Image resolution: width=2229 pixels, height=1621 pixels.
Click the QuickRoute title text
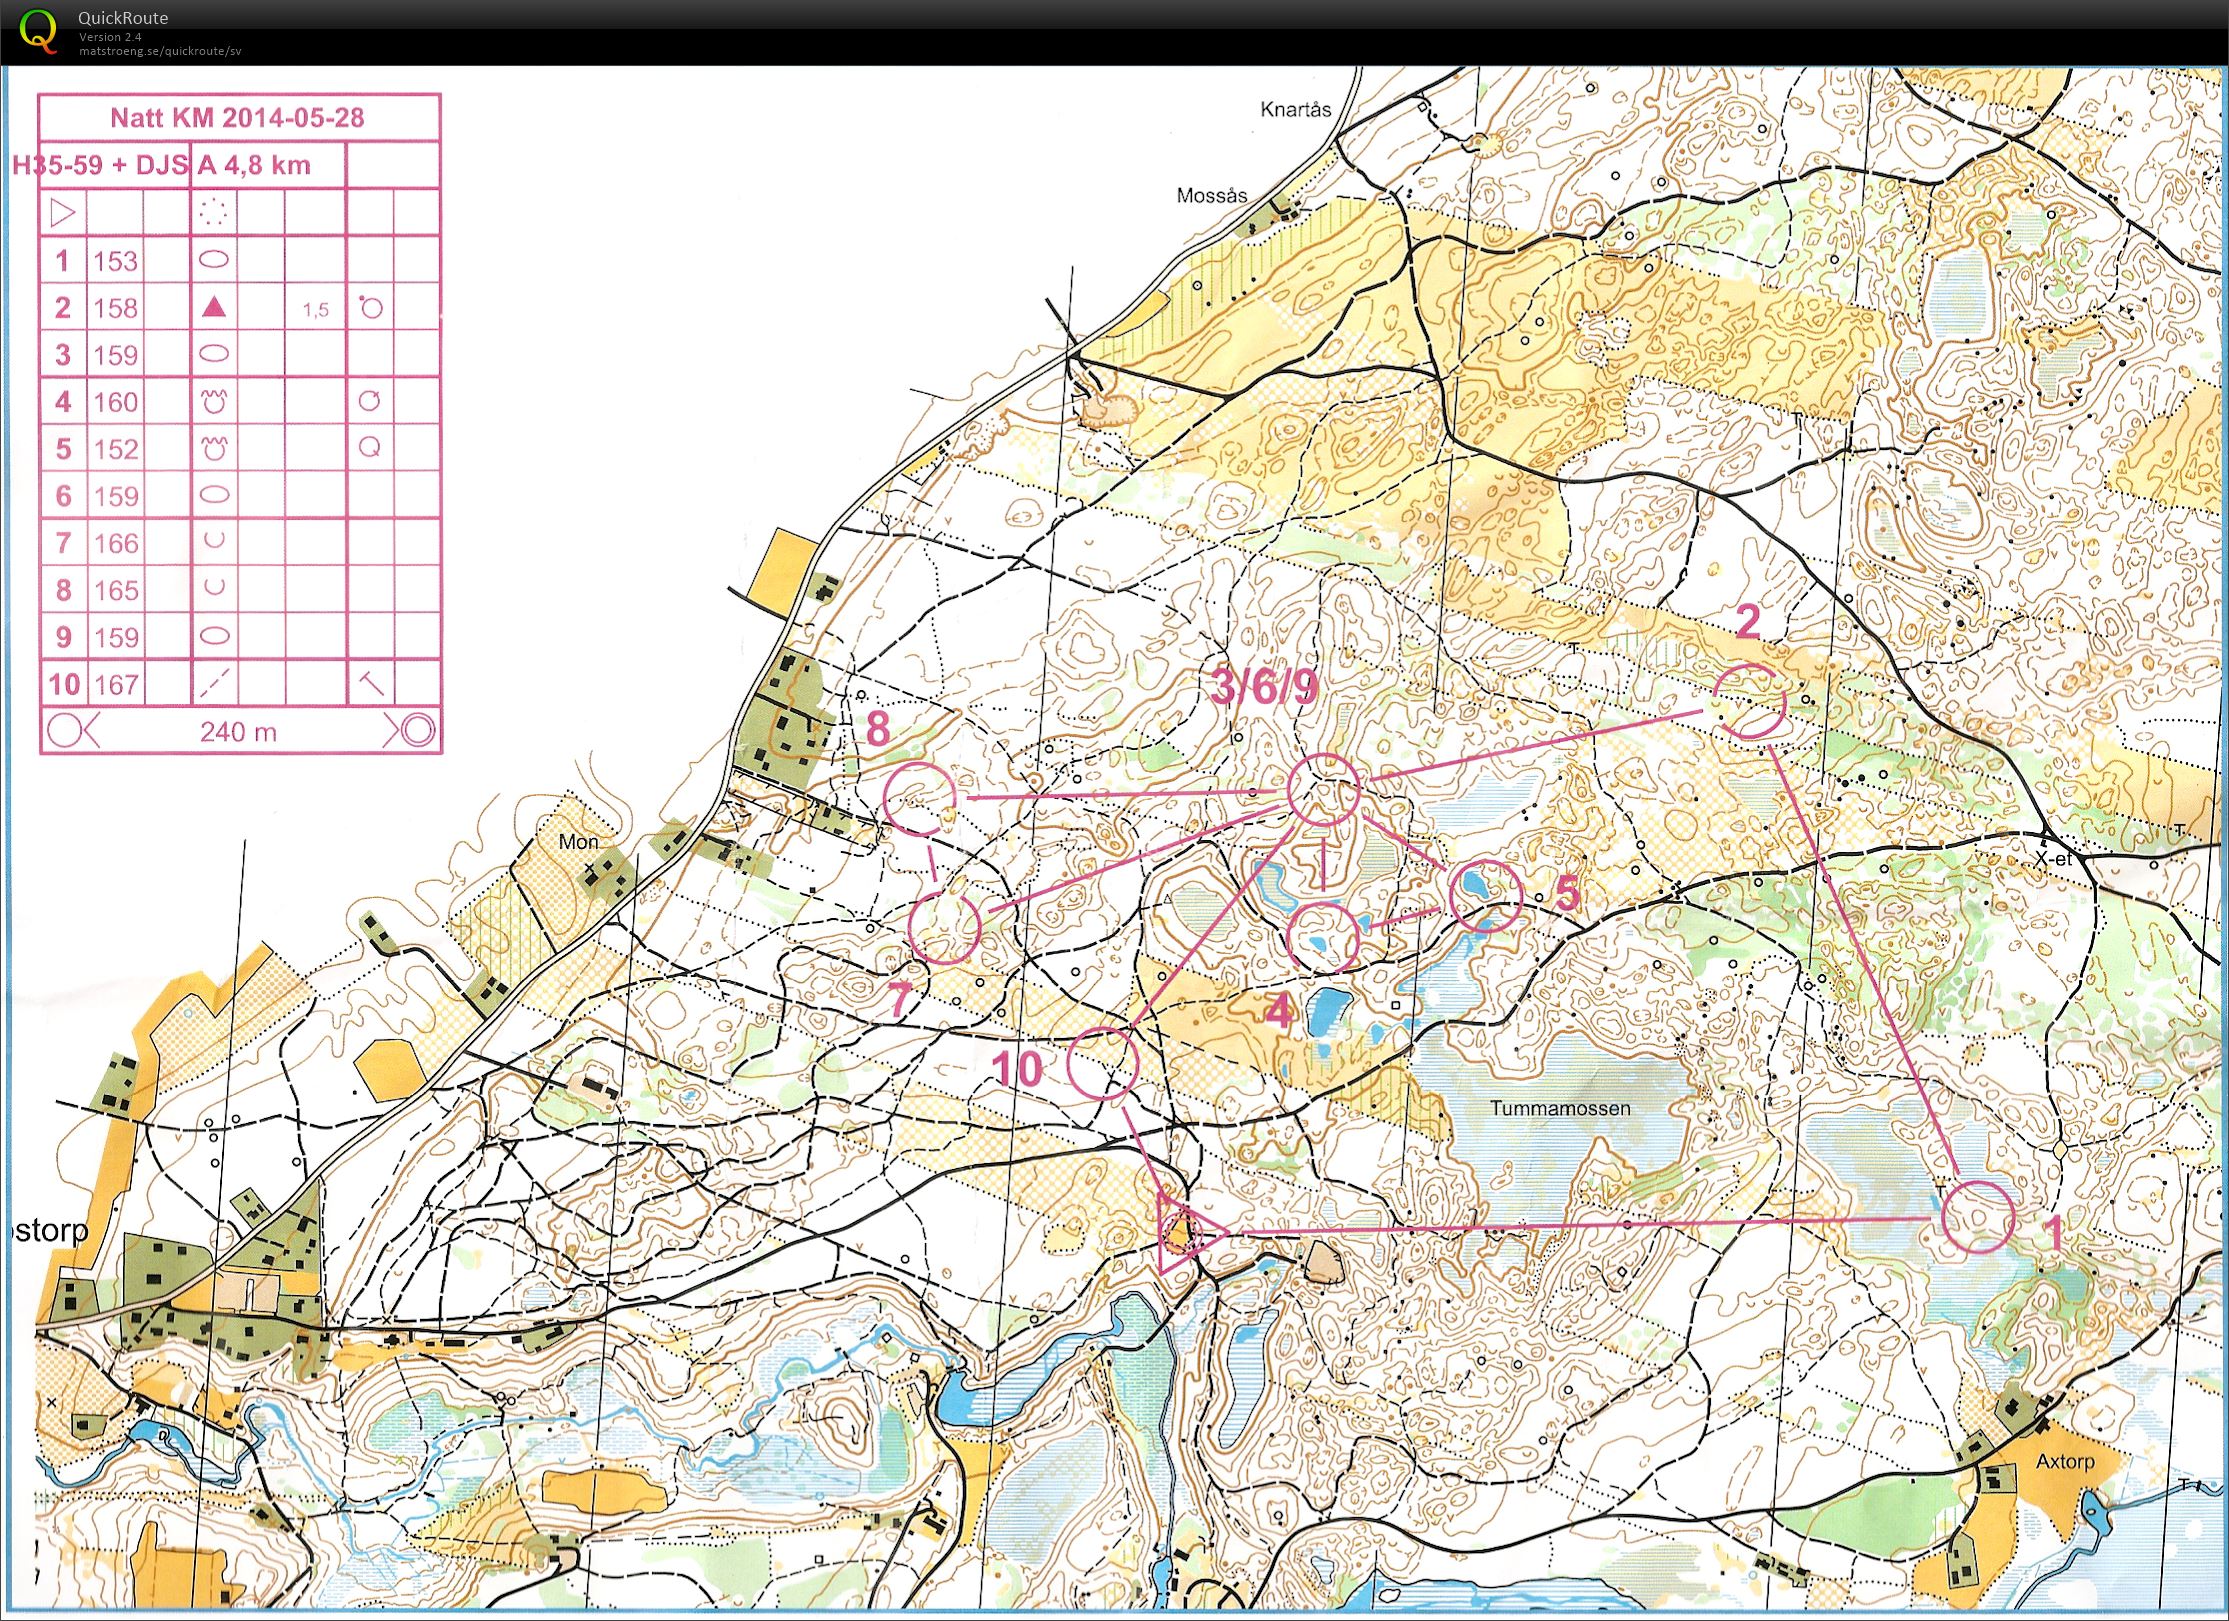(x=123, y=18)
